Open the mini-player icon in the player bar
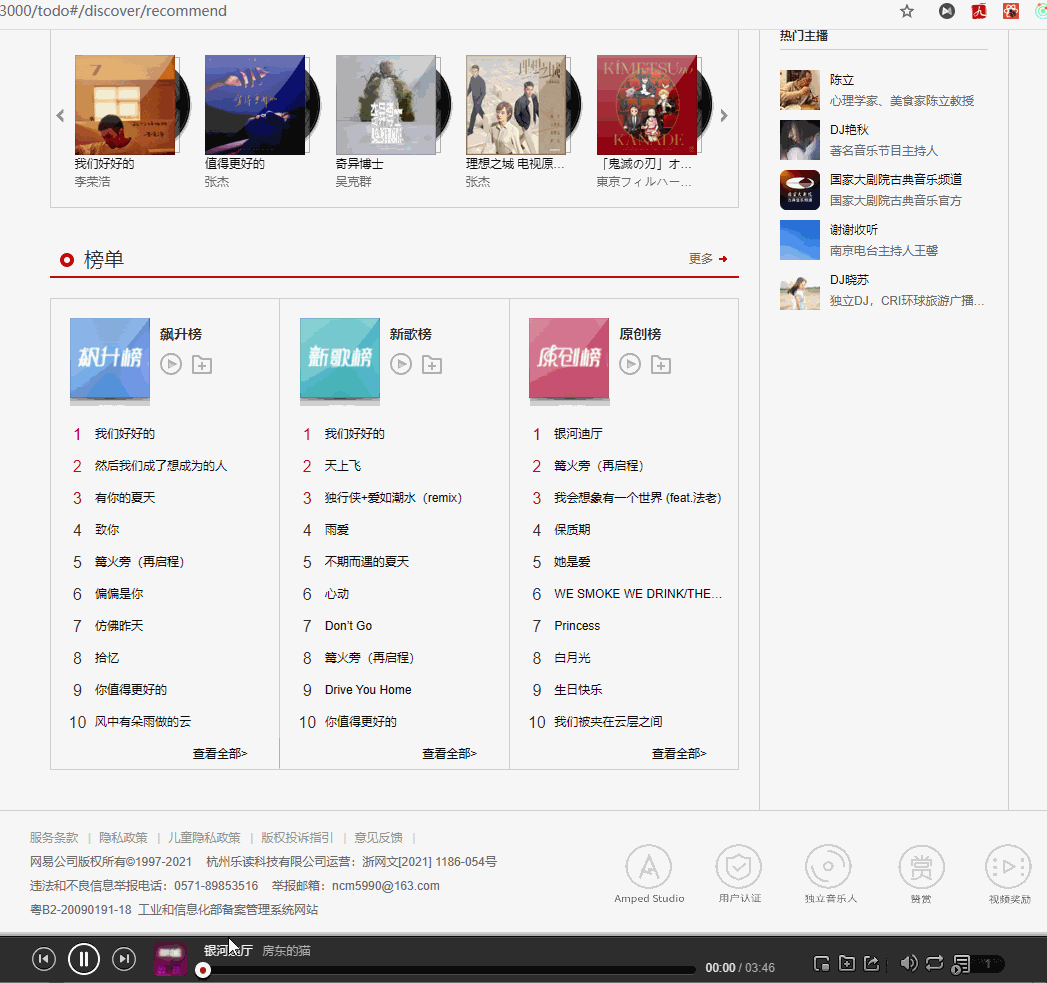Image resolution: width=1047 pixels, height=983 pixels. click(x=823, y=963)
